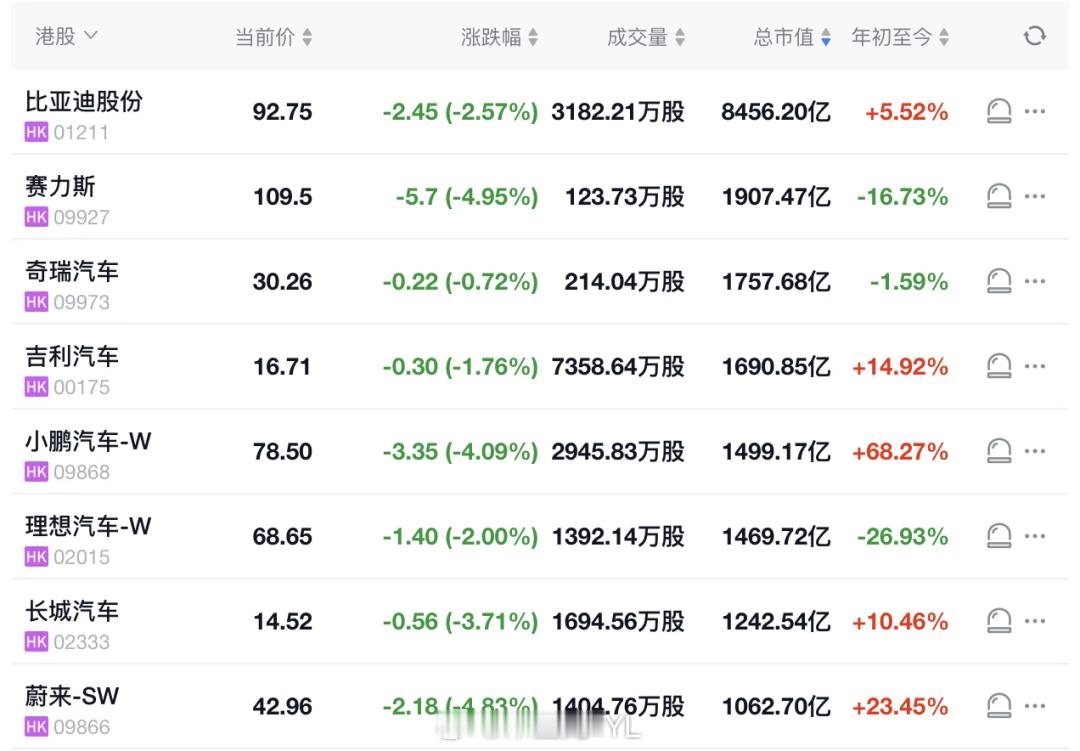Image resolution: width=1080 pixels, height=751 pixels.
Task: Open more options for 吉利汽车
Action: (x=1035, y=366)
